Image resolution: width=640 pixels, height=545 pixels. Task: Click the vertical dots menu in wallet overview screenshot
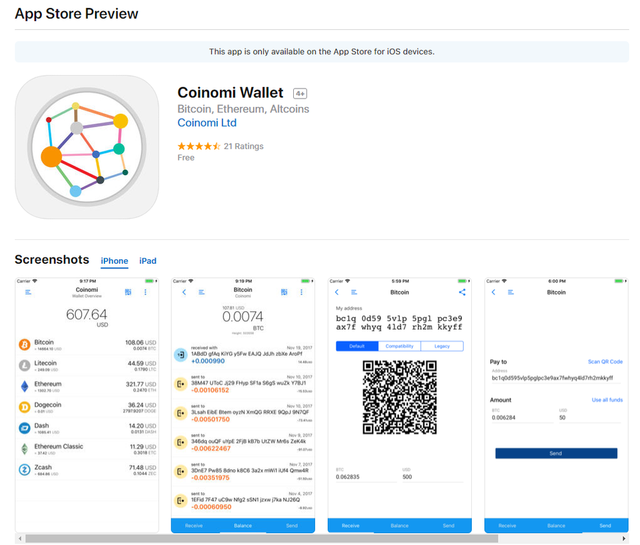click(x=145, y=292)
